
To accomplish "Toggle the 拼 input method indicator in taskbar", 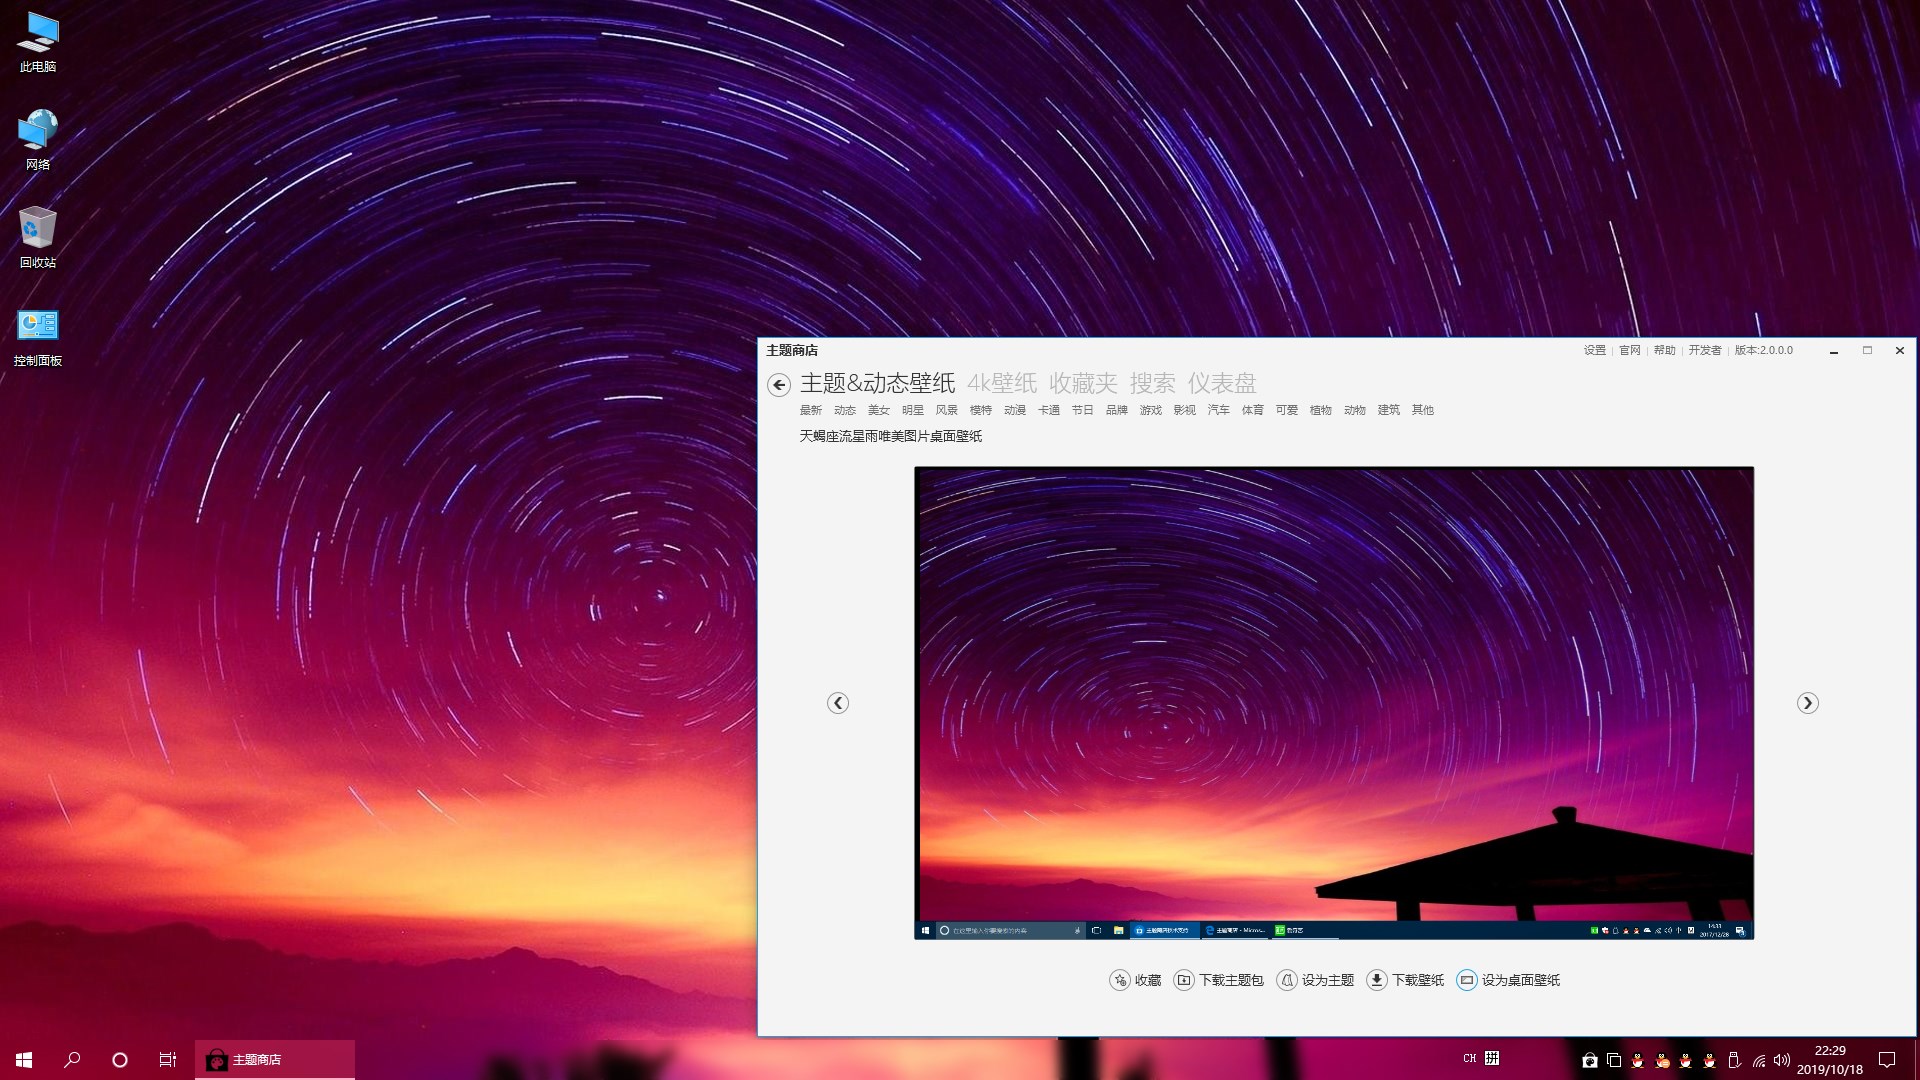I will [1492, 1058].
